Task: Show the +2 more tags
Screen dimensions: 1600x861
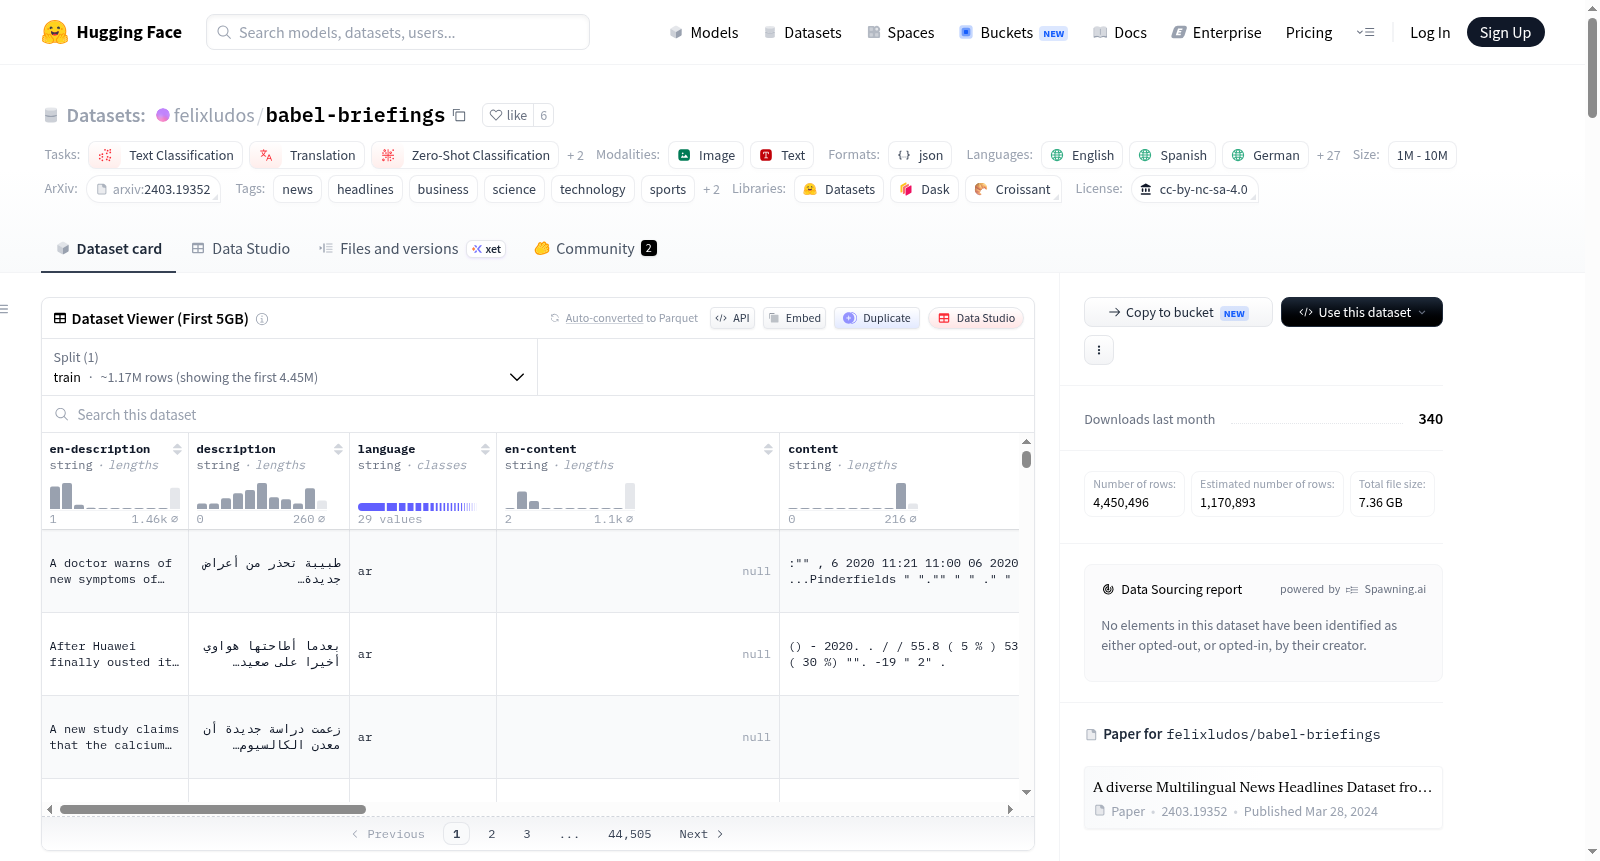Action: [x=711, y=189]
